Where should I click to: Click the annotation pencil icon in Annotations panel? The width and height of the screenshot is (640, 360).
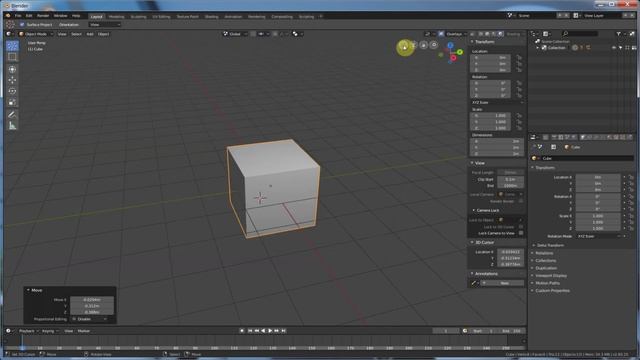click(x=474, y=283)
